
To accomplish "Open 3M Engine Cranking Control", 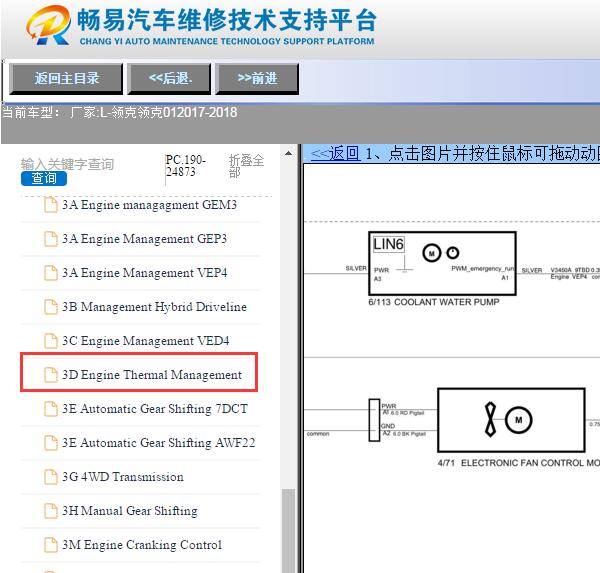I will (x=140, y=545).
